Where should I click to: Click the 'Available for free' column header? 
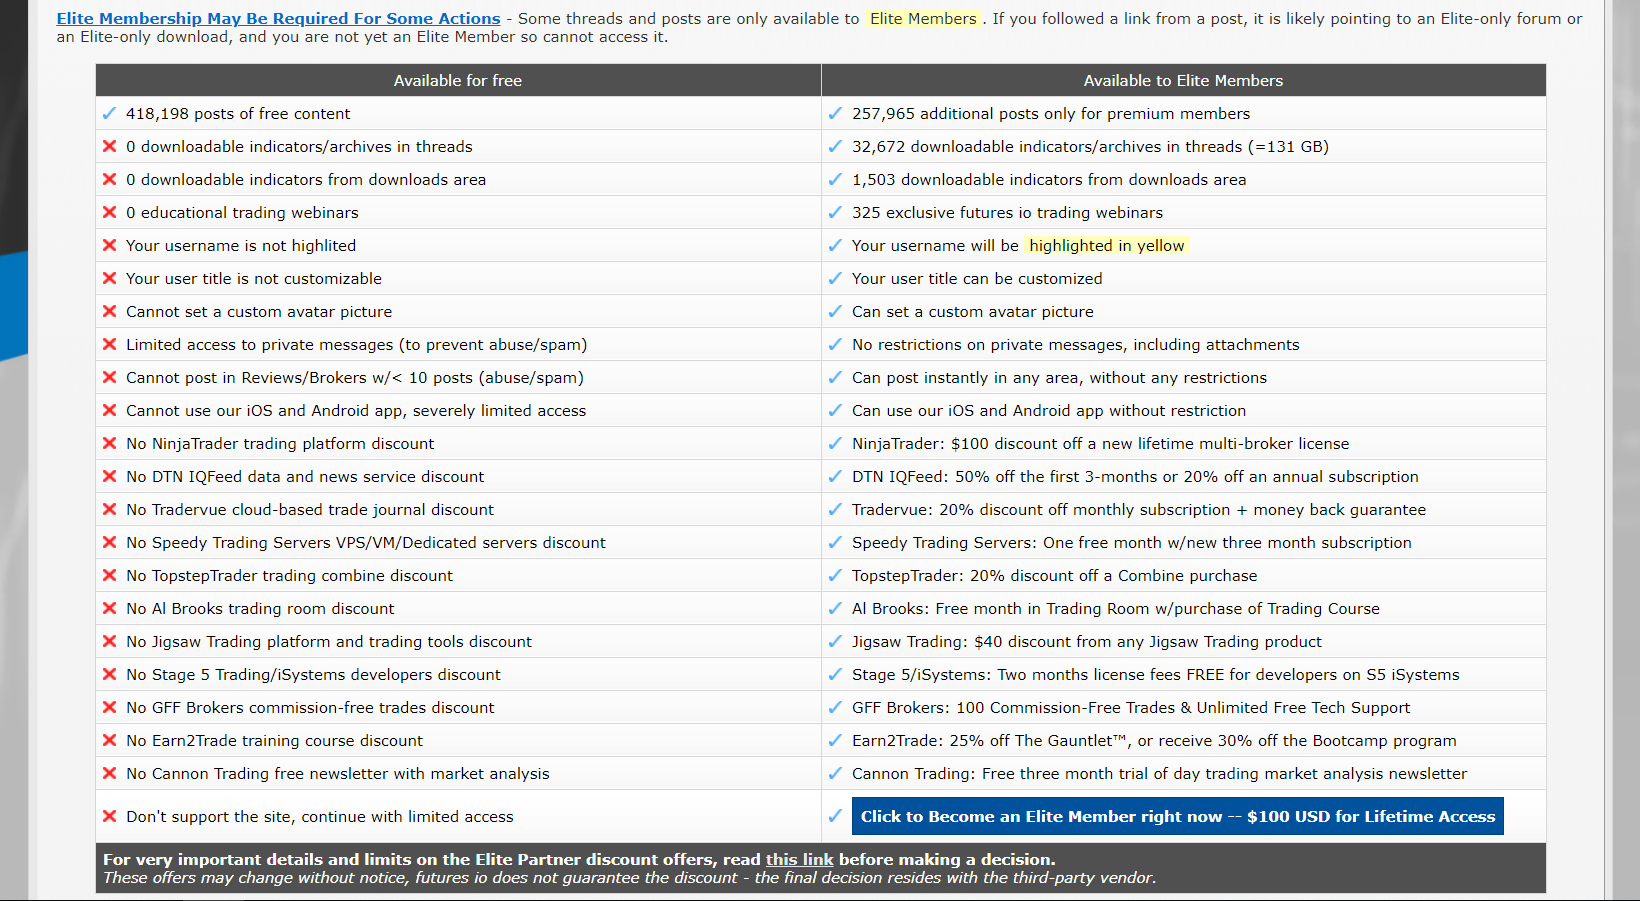click(x=458, y=80)
